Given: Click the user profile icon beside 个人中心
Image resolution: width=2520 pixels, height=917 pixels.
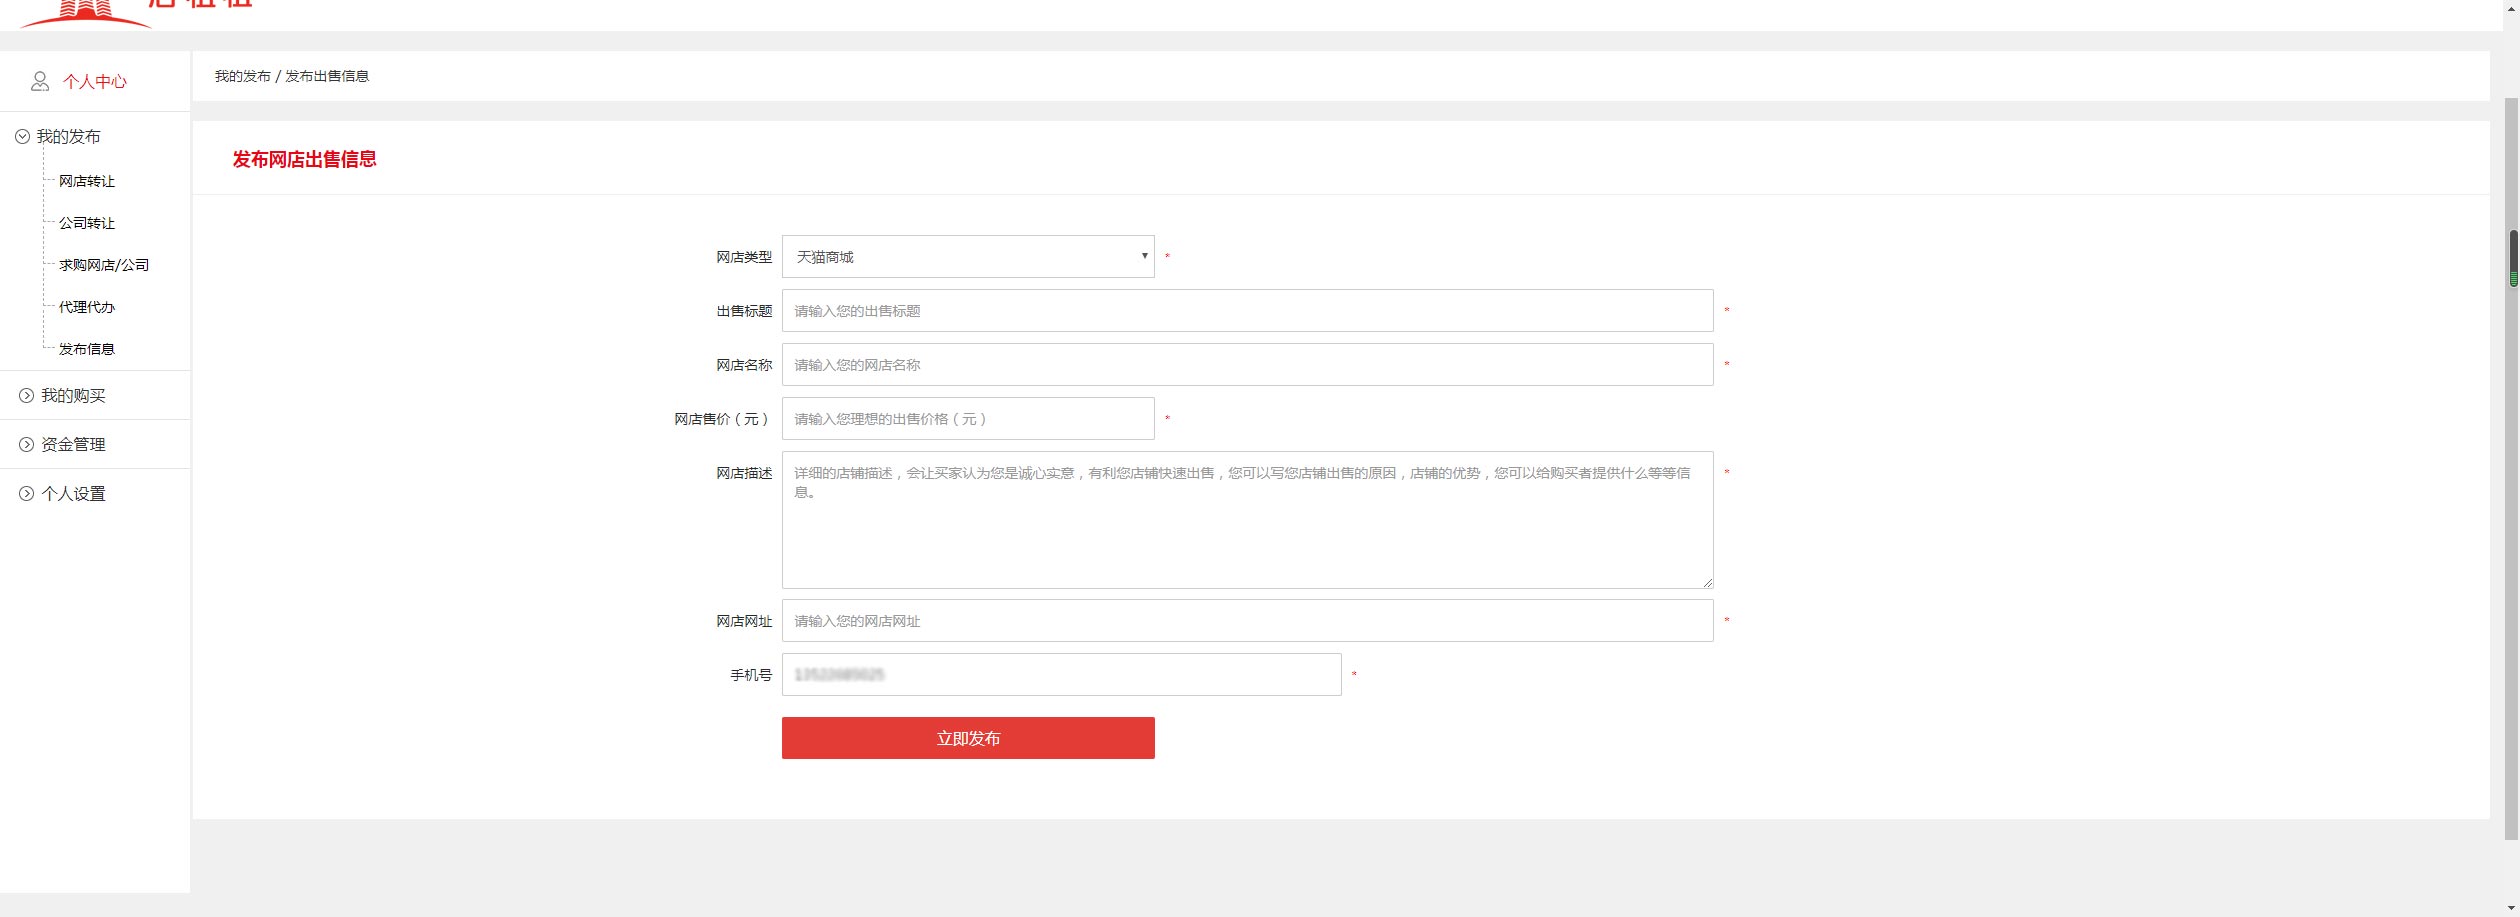Looking at the screenshot, I should click(40, 81).
